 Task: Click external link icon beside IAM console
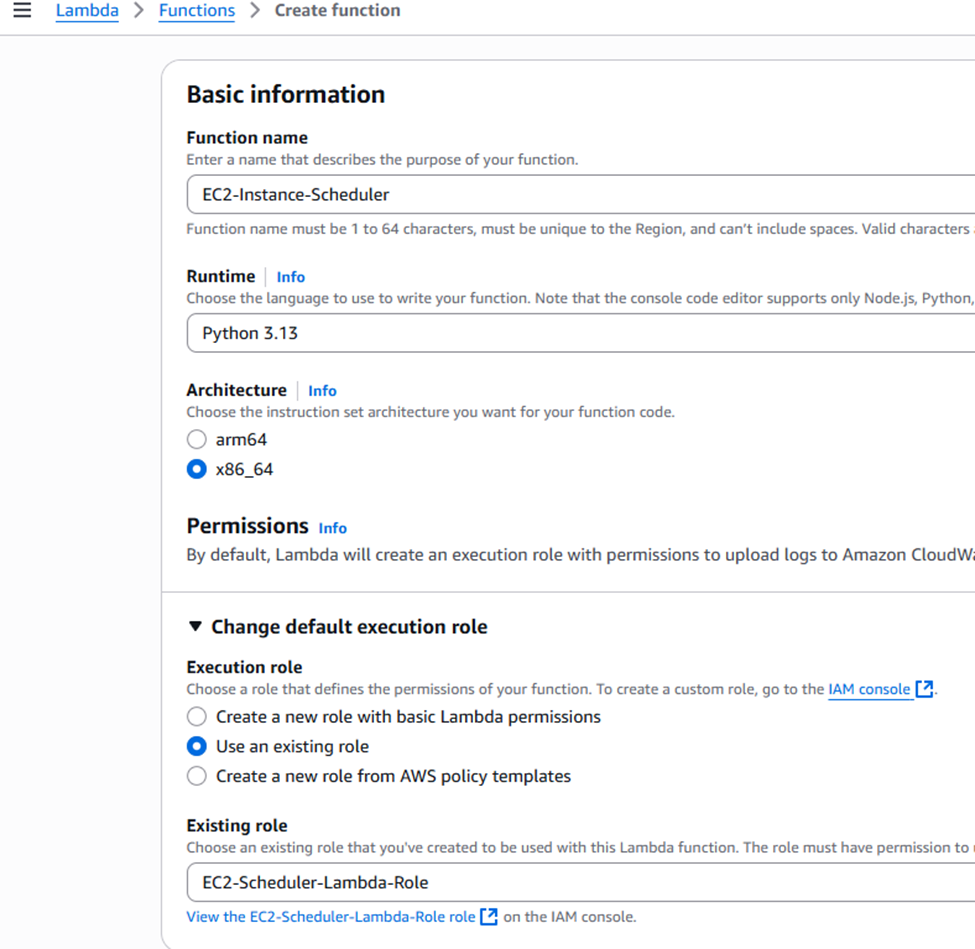pos(924,689)
